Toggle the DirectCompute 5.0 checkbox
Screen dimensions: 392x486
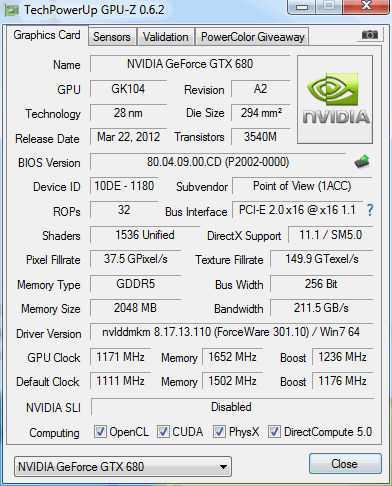[274, 431]
